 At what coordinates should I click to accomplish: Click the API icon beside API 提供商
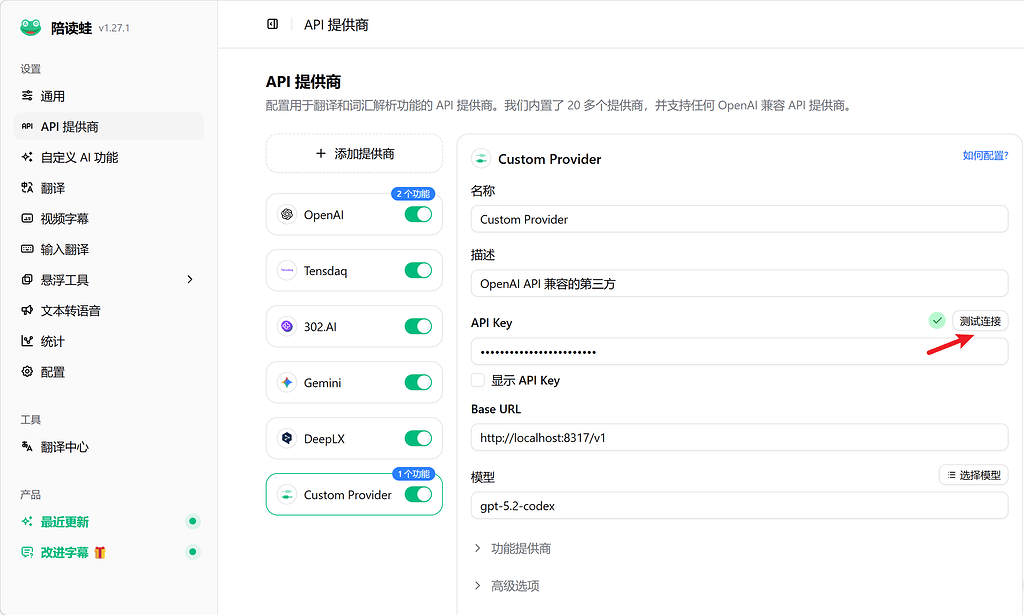27,126
